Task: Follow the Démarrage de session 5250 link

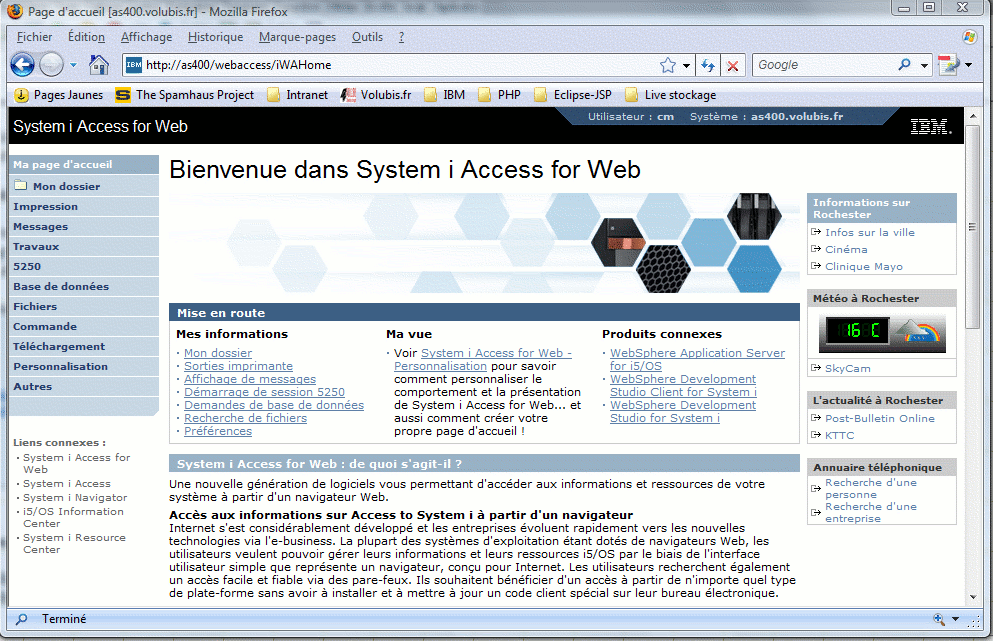Action: coord(264,392)
